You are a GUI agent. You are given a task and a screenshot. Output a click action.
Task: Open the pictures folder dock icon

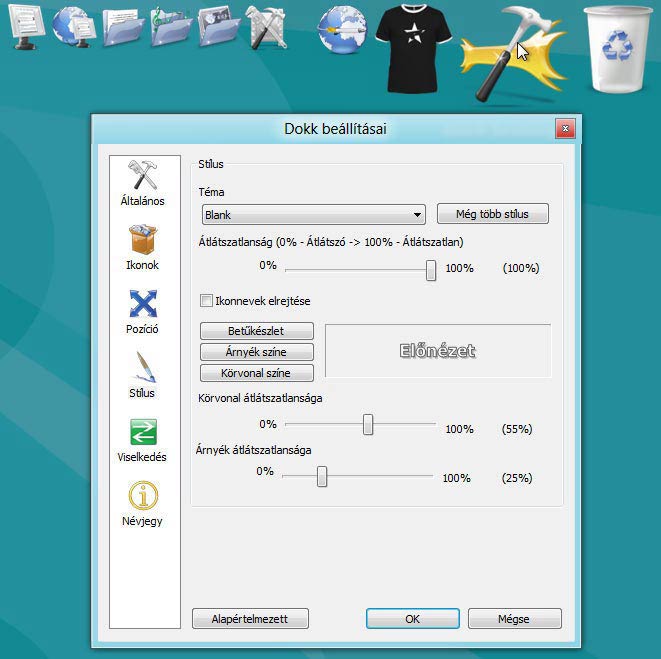[218, 27]
